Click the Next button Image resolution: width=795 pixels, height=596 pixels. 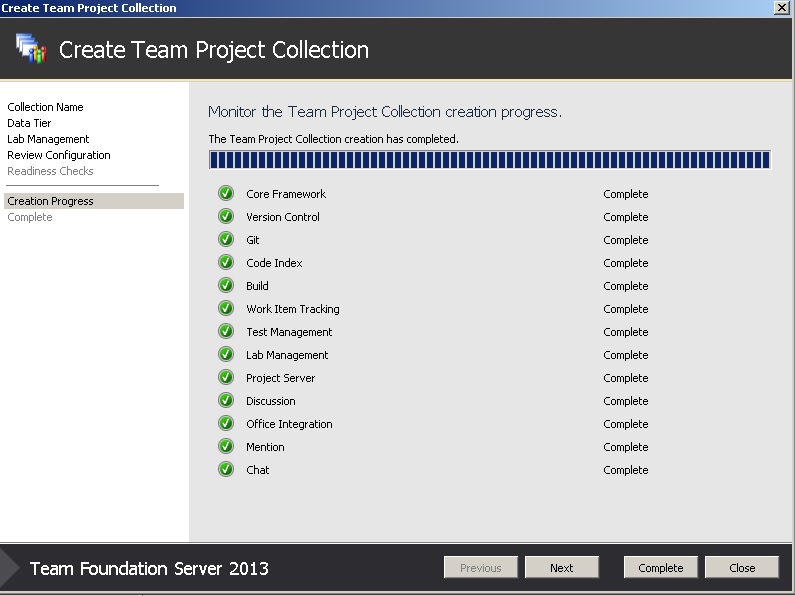[562, 568]
